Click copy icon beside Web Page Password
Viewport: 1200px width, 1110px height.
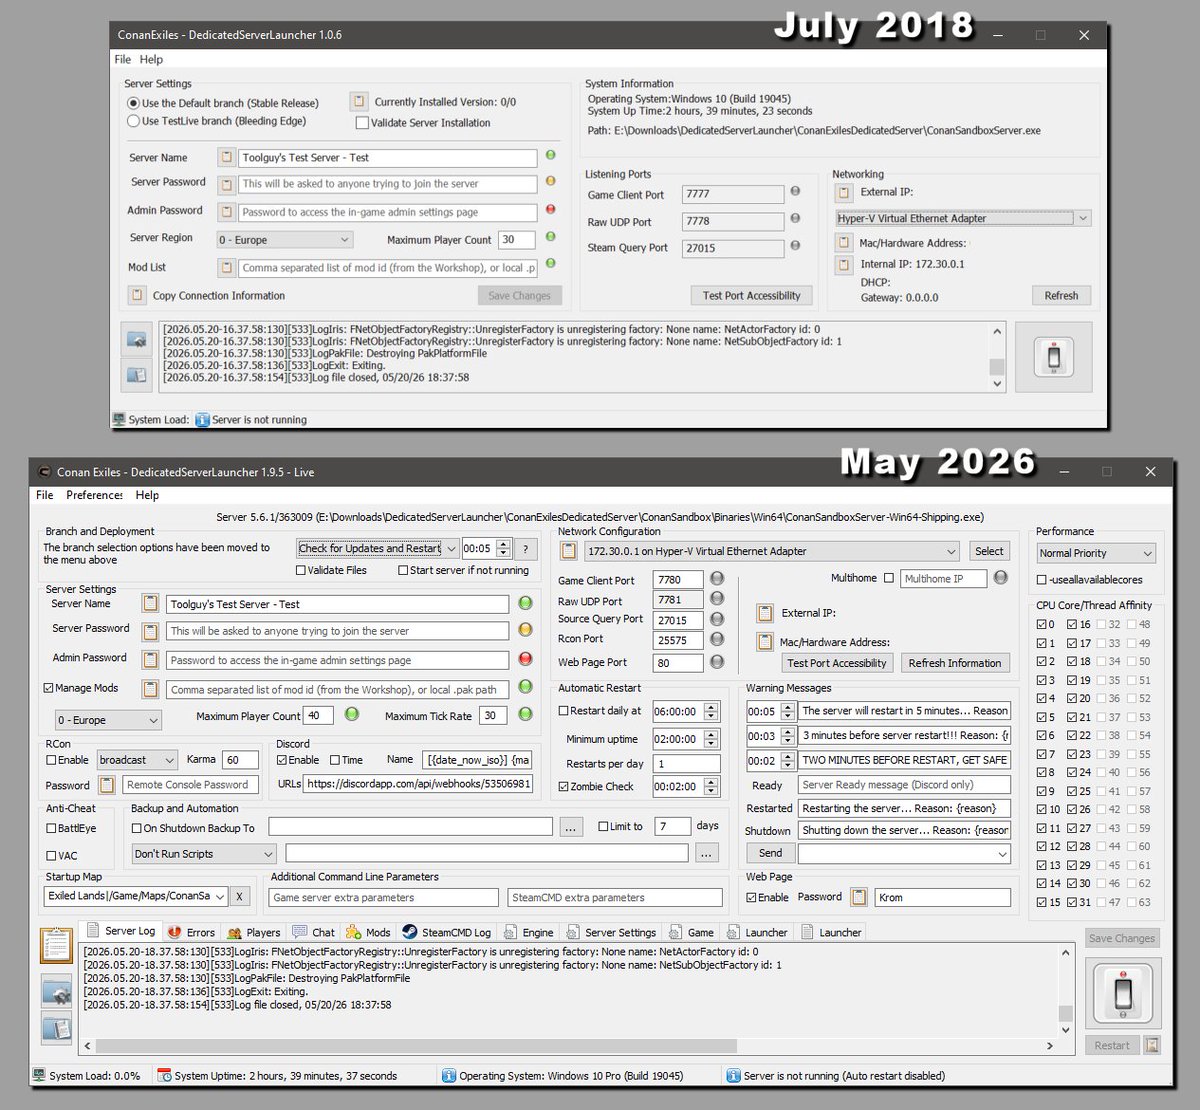859,897
